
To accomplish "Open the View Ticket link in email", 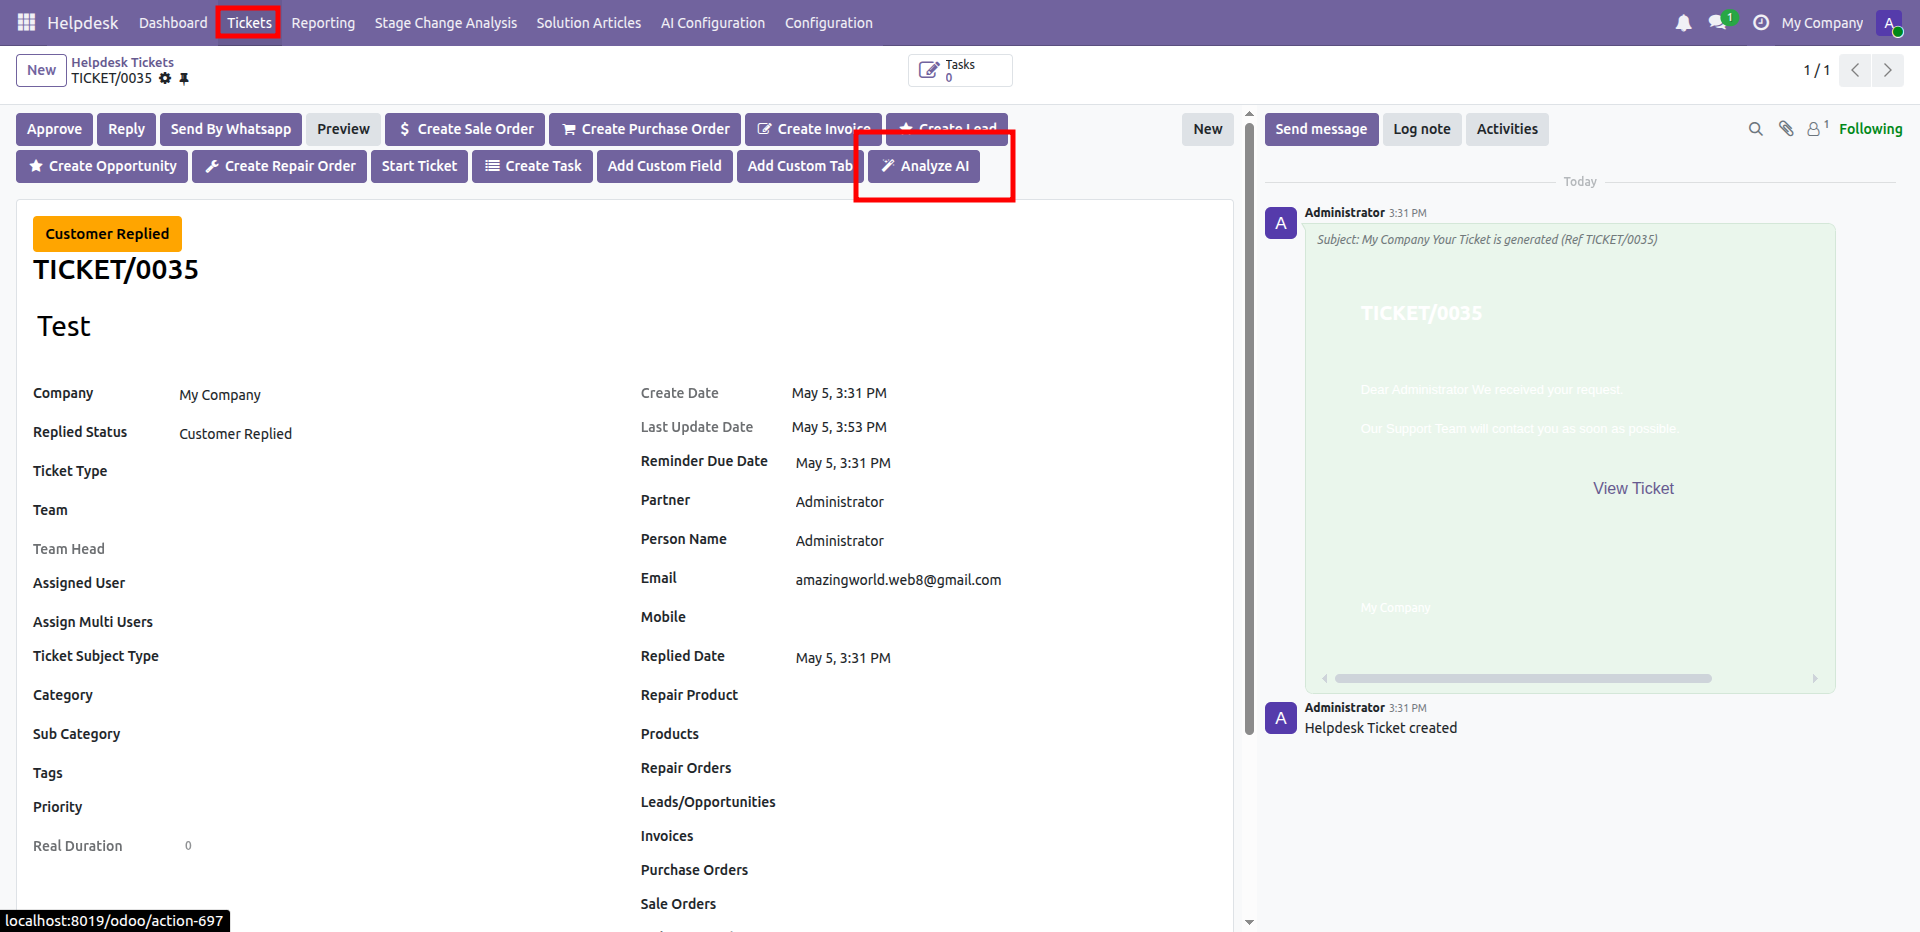I will pos(1633,488).
